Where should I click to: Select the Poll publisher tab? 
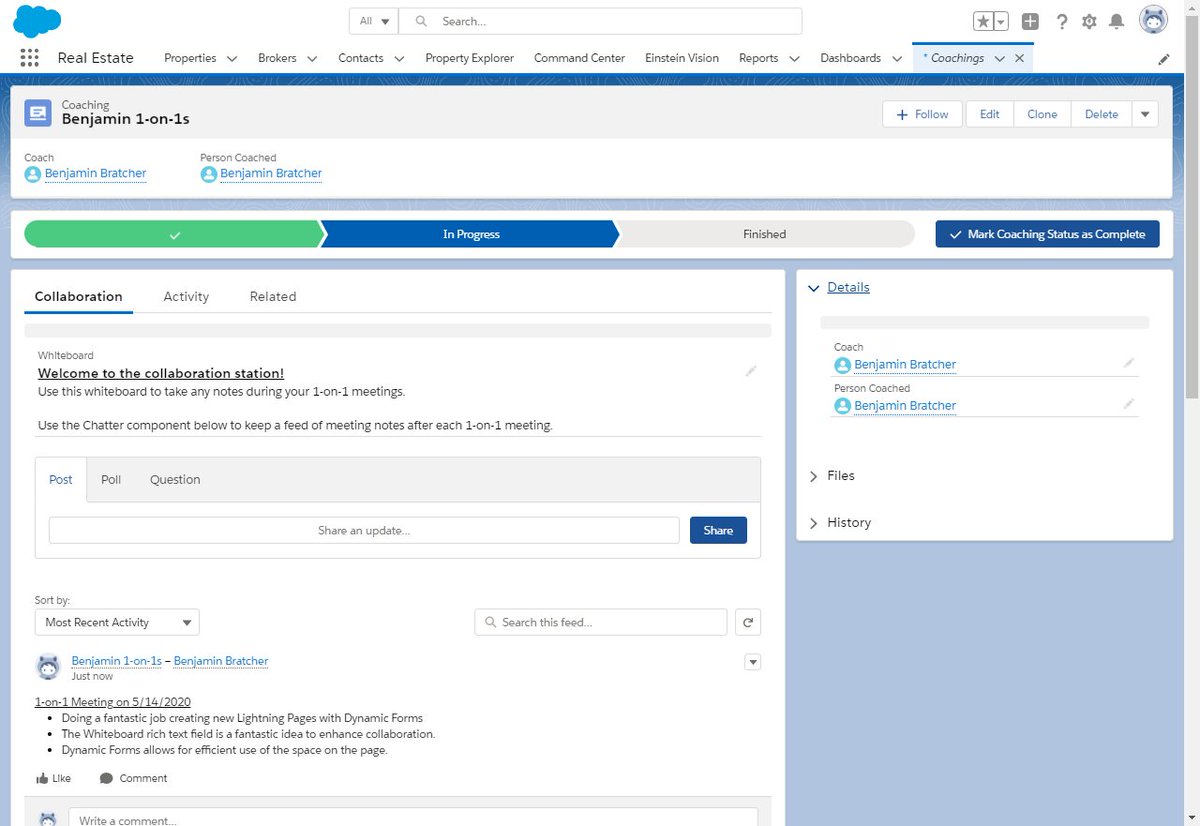click(x=111, y=480)
